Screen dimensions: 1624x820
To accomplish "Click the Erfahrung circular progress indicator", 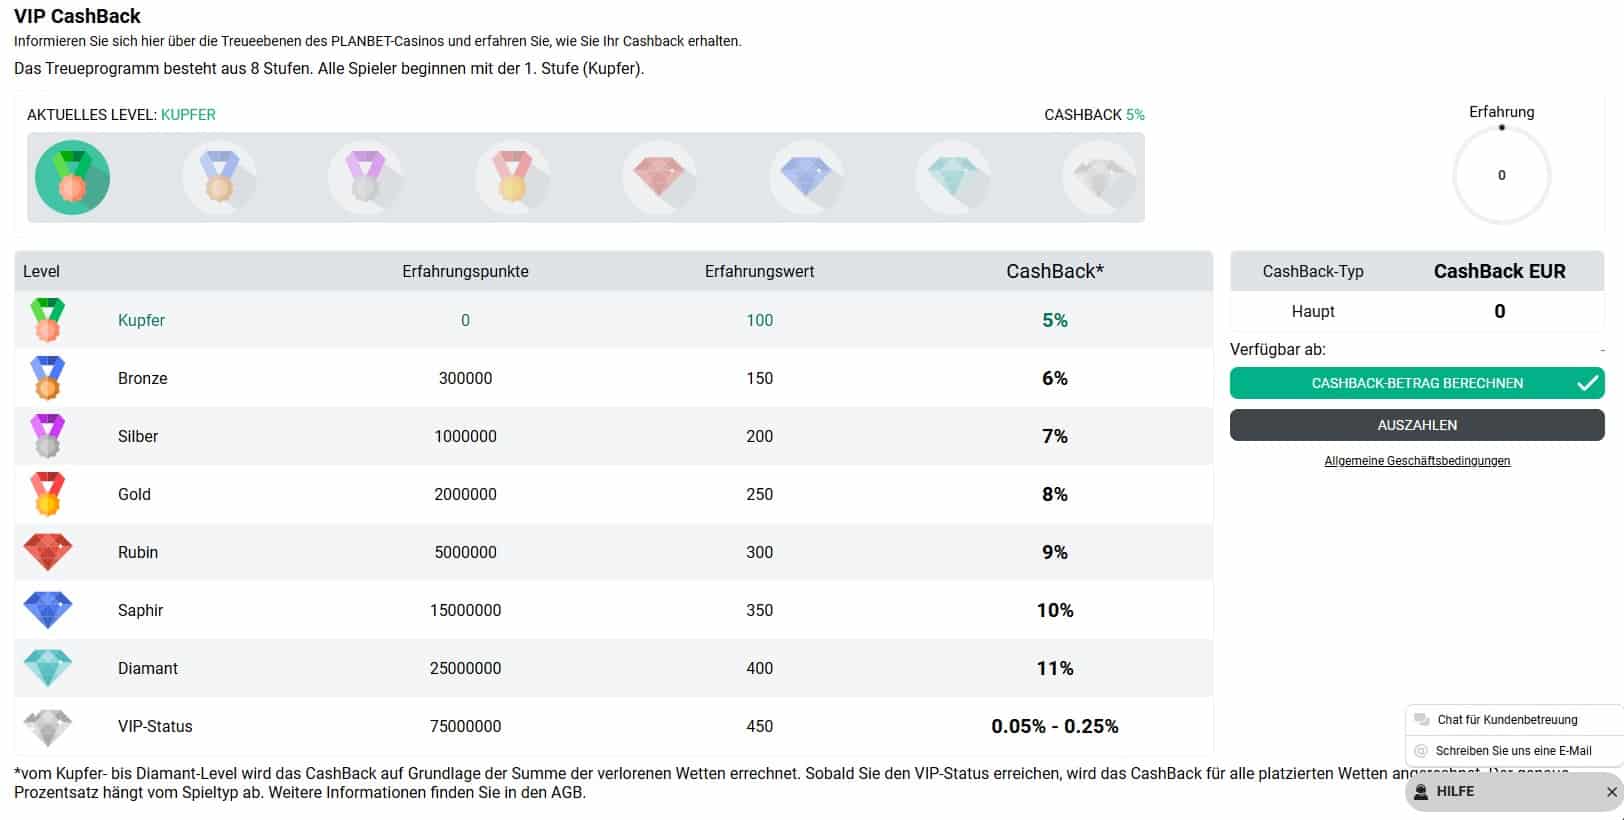I will point(1501,176).
